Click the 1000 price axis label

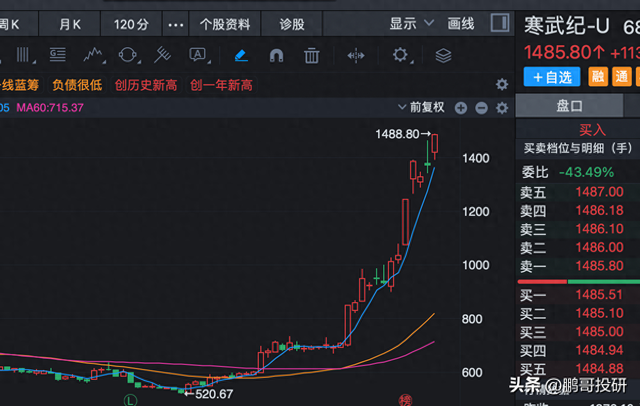click(476, 265)
